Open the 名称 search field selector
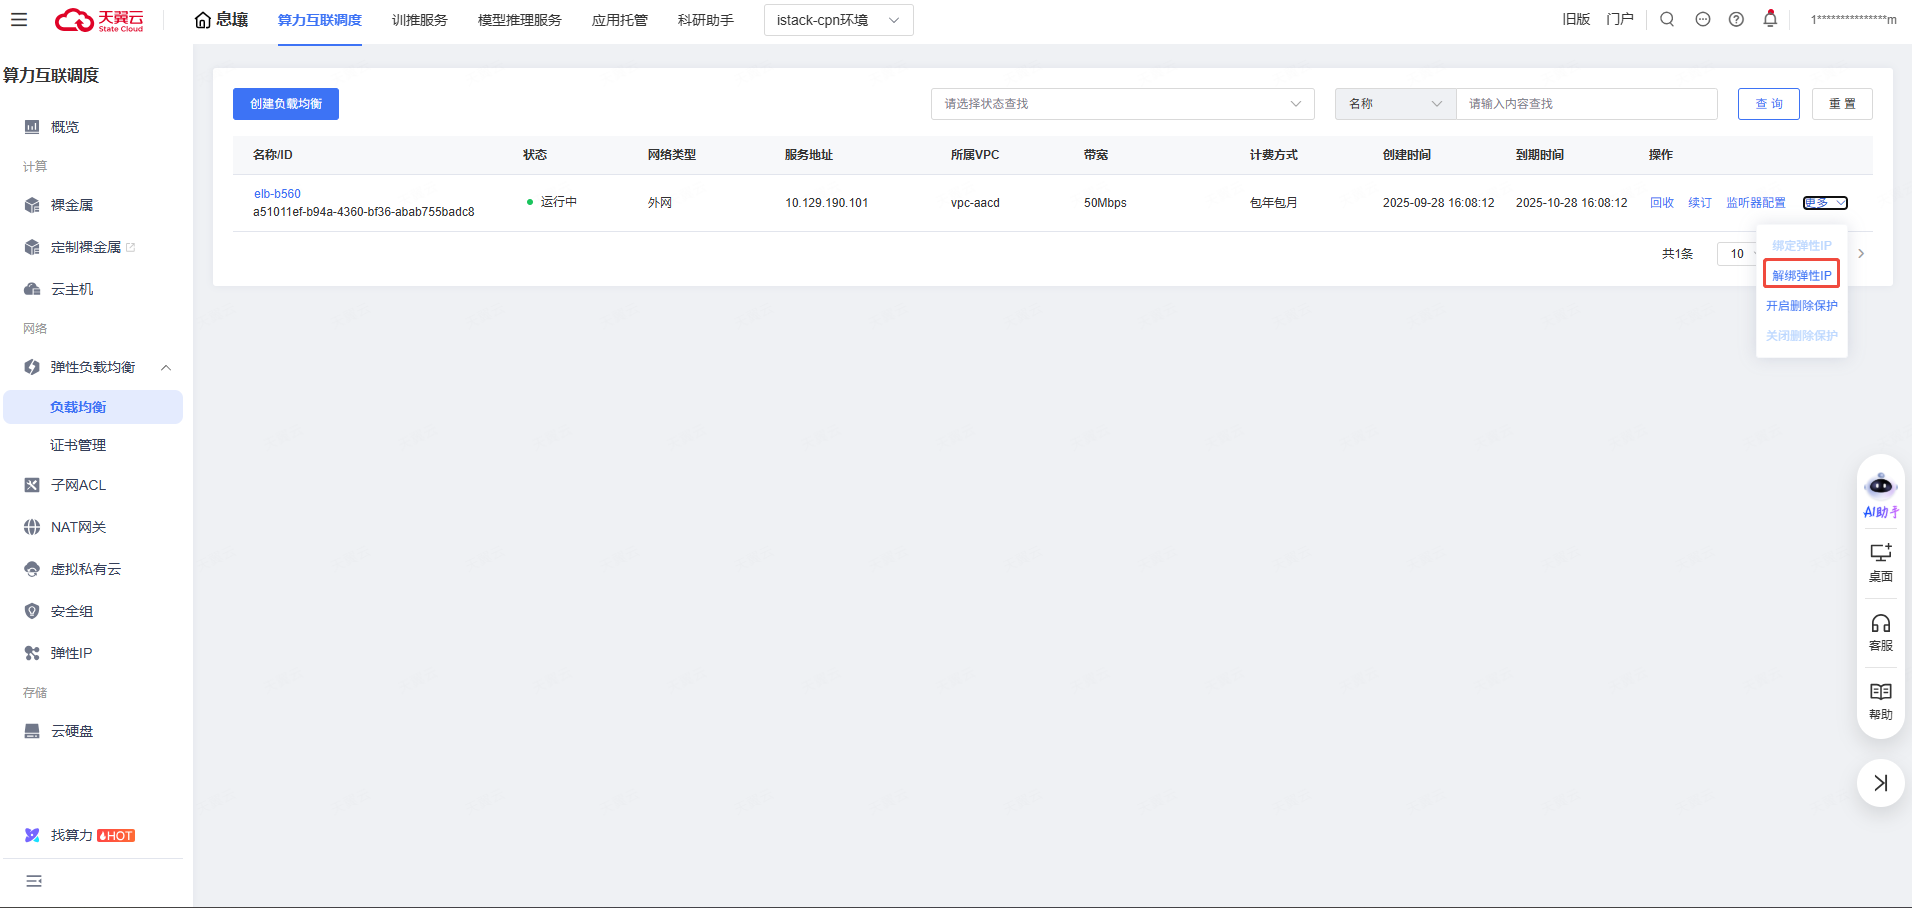Image resolution: width=1912 pixels, height=908 pixels. pyautogui.click(x=1394, y=104)
